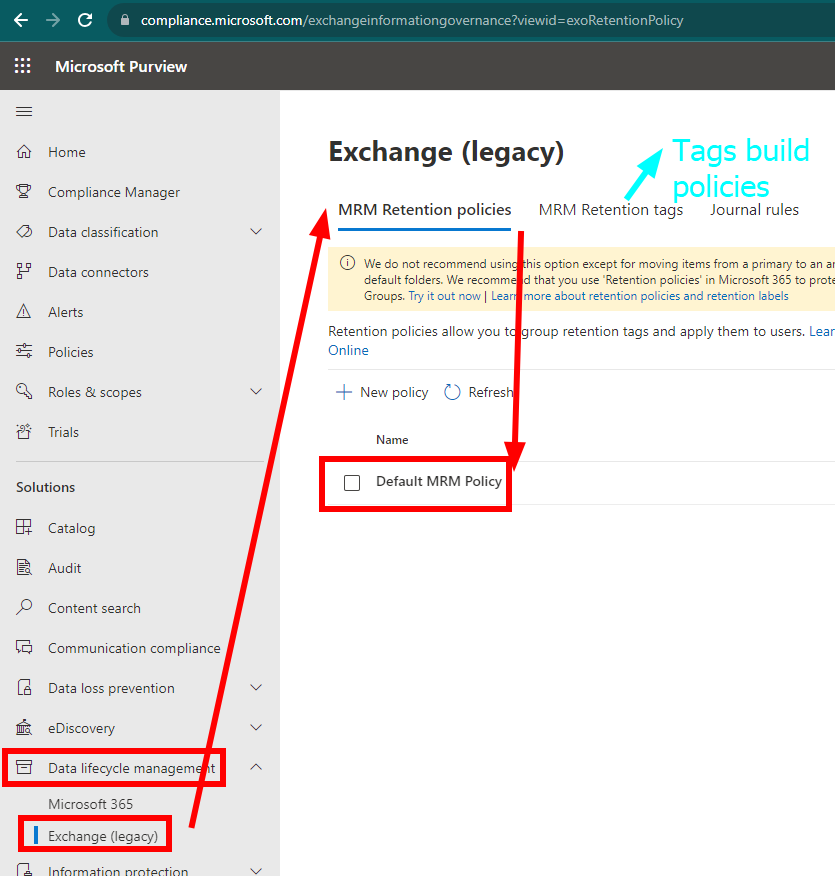Expand the Roles & scopes chevron
The height and width of the screenshot is (876, 835).
coord(256,392)
